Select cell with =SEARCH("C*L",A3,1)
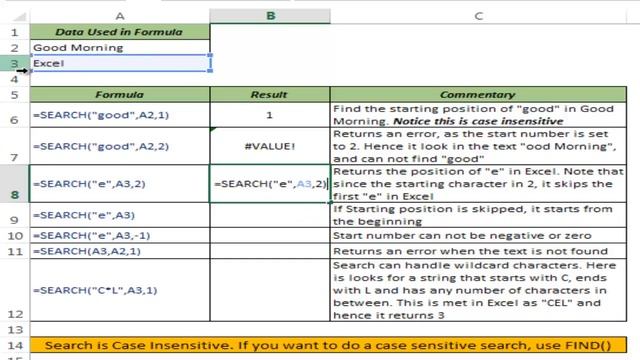640x360 pixels. tap(120, 290)
